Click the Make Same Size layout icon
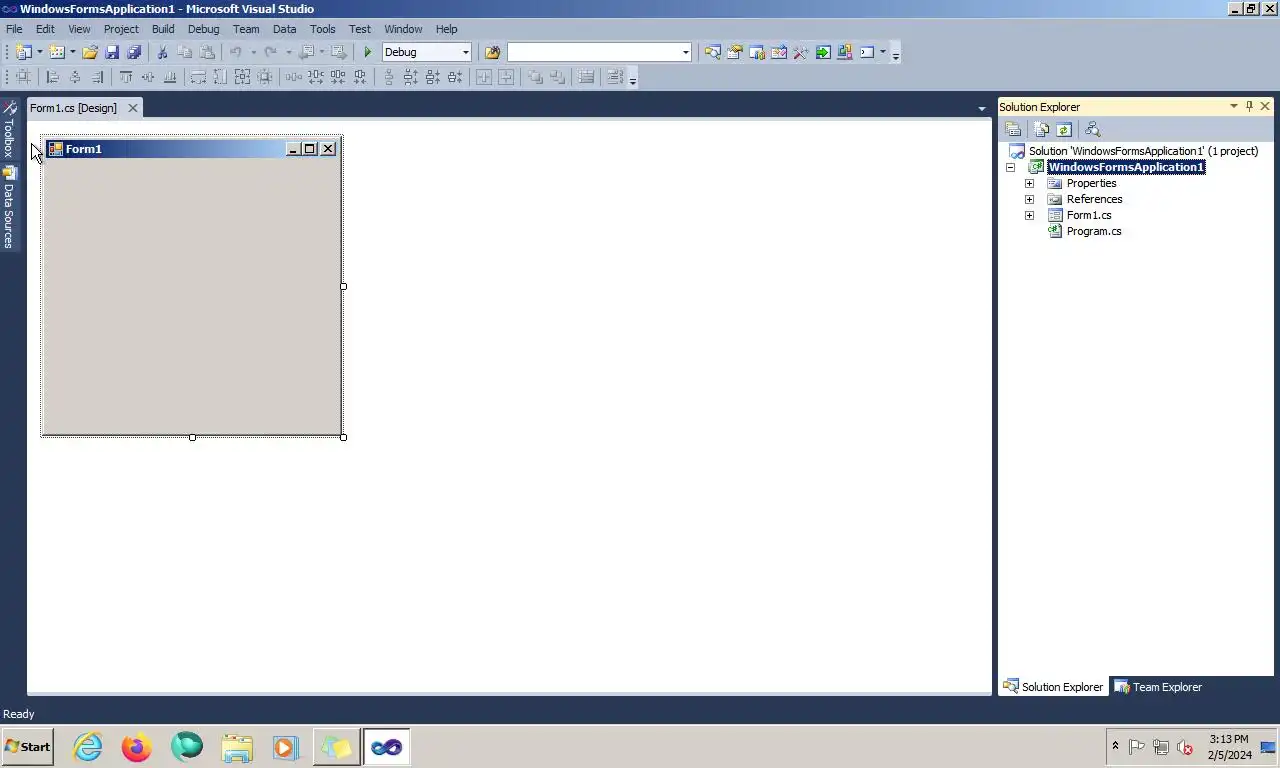Viewport: 1280px width, 768px height. click(242, 77)
